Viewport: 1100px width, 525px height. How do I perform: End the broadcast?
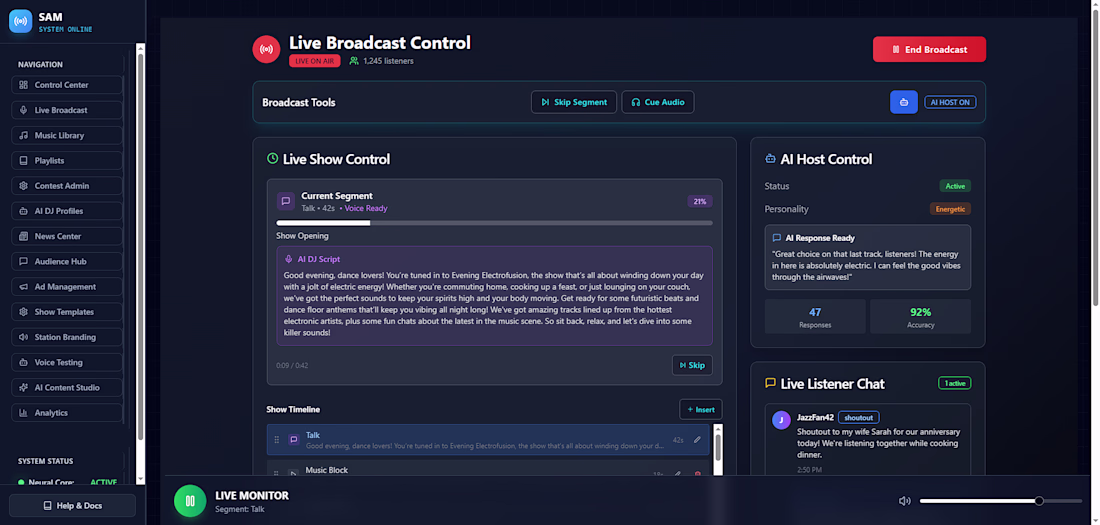(x=929, y=49)
